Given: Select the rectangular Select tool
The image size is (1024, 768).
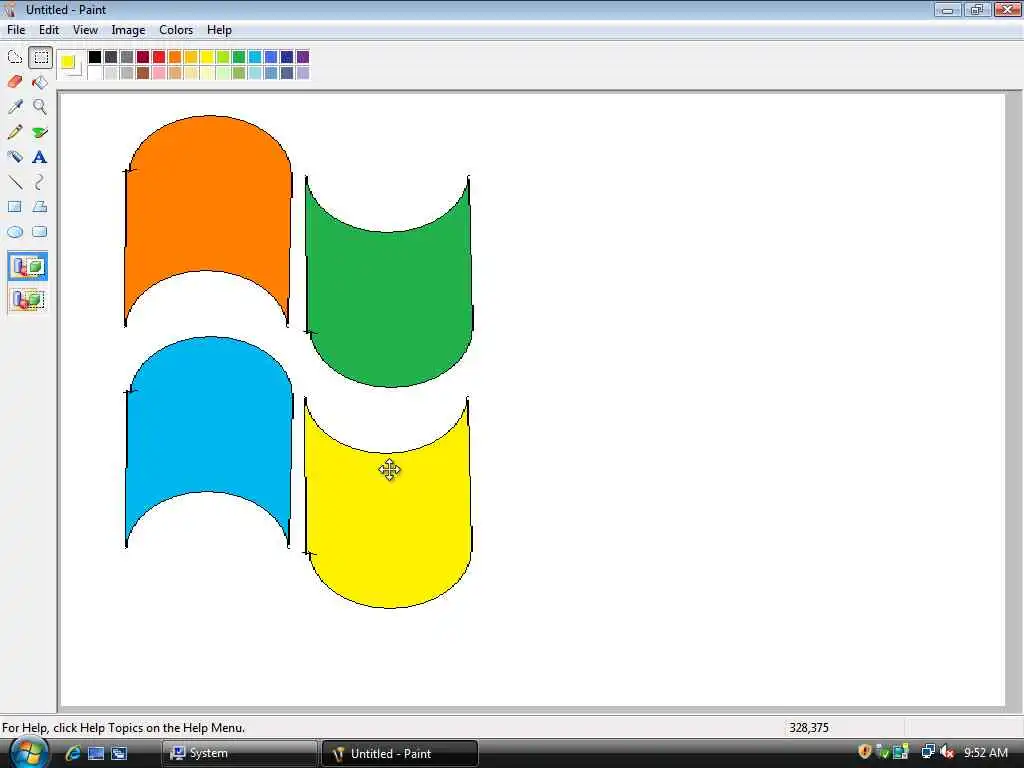Looking at the screenshot, I should pos(40,57).
